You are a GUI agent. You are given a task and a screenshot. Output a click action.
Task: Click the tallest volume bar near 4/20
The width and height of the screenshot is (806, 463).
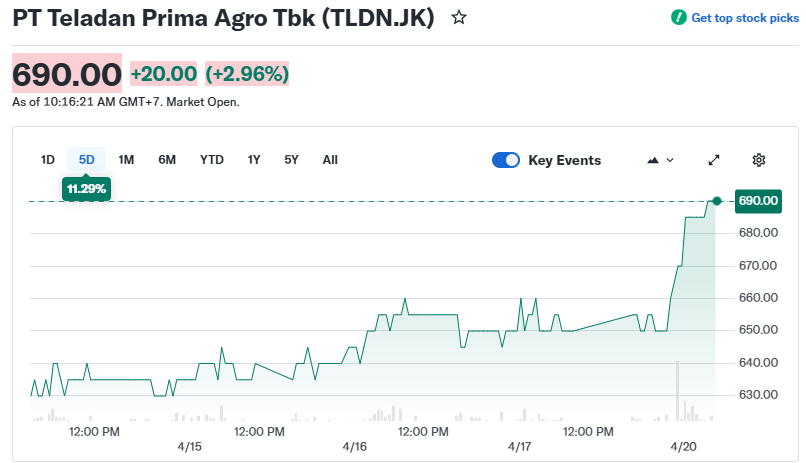[x=678, y=390]
